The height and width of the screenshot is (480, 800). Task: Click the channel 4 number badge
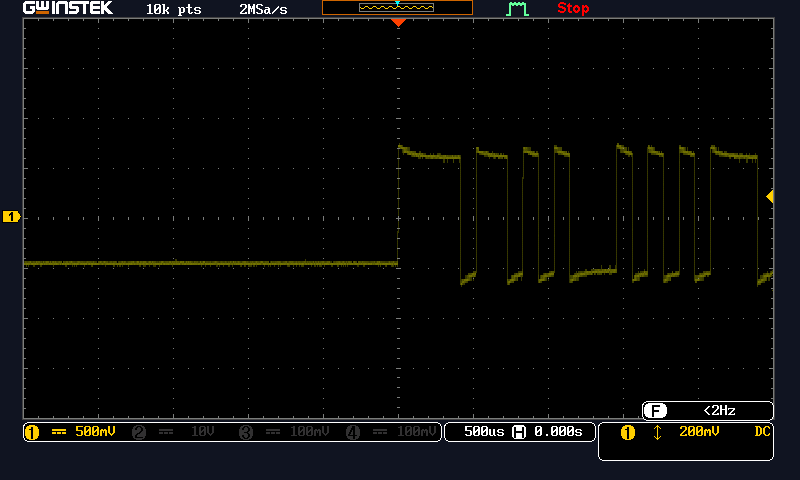point(353,433)
